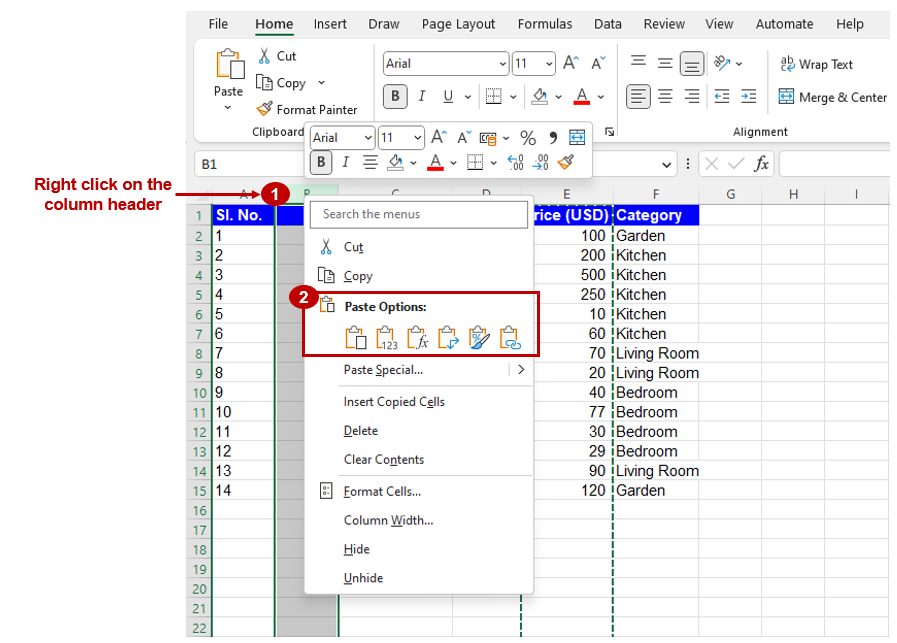Click Merge and Center in the mini toolbar
The image size is (897, 643).
[577, 138]
